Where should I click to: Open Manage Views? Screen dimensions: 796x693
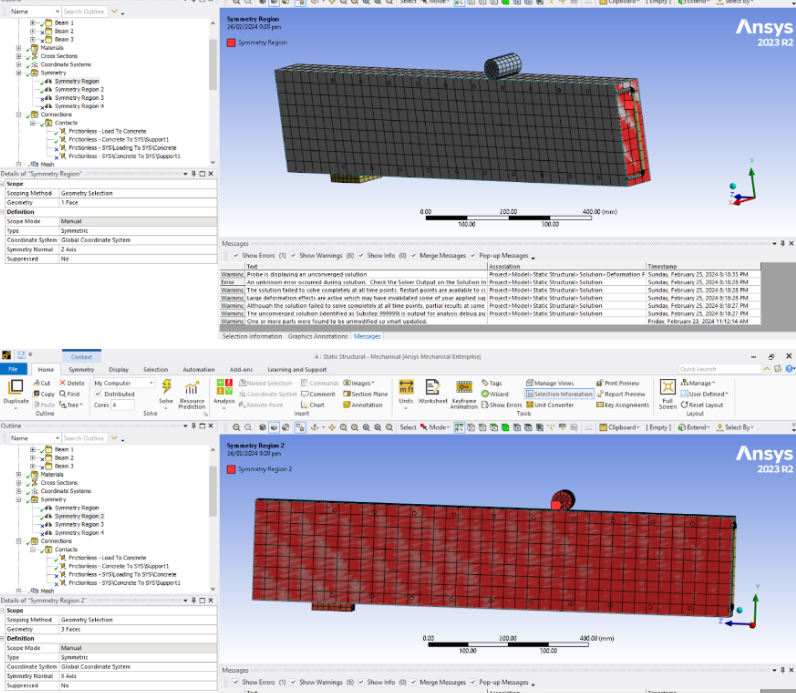coord(550,383)
